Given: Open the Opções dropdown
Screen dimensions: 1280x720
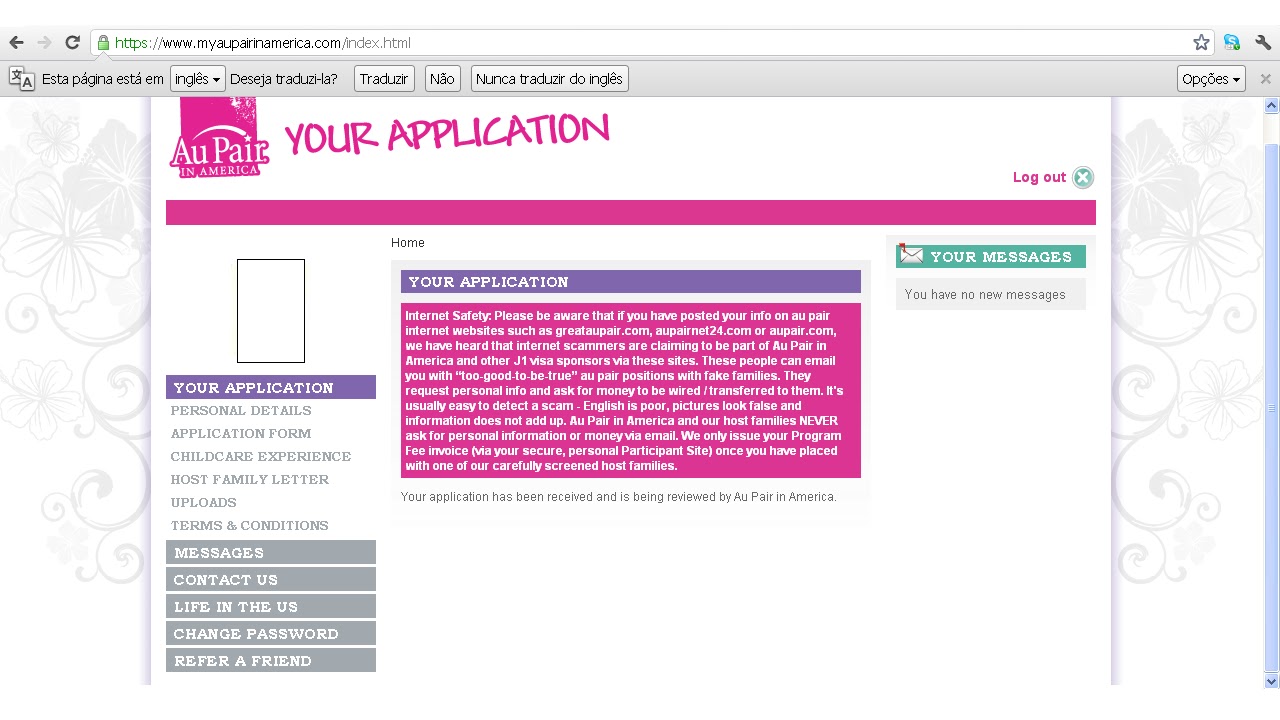Looking at the screenshot, I should click(x=1211, y=79).
